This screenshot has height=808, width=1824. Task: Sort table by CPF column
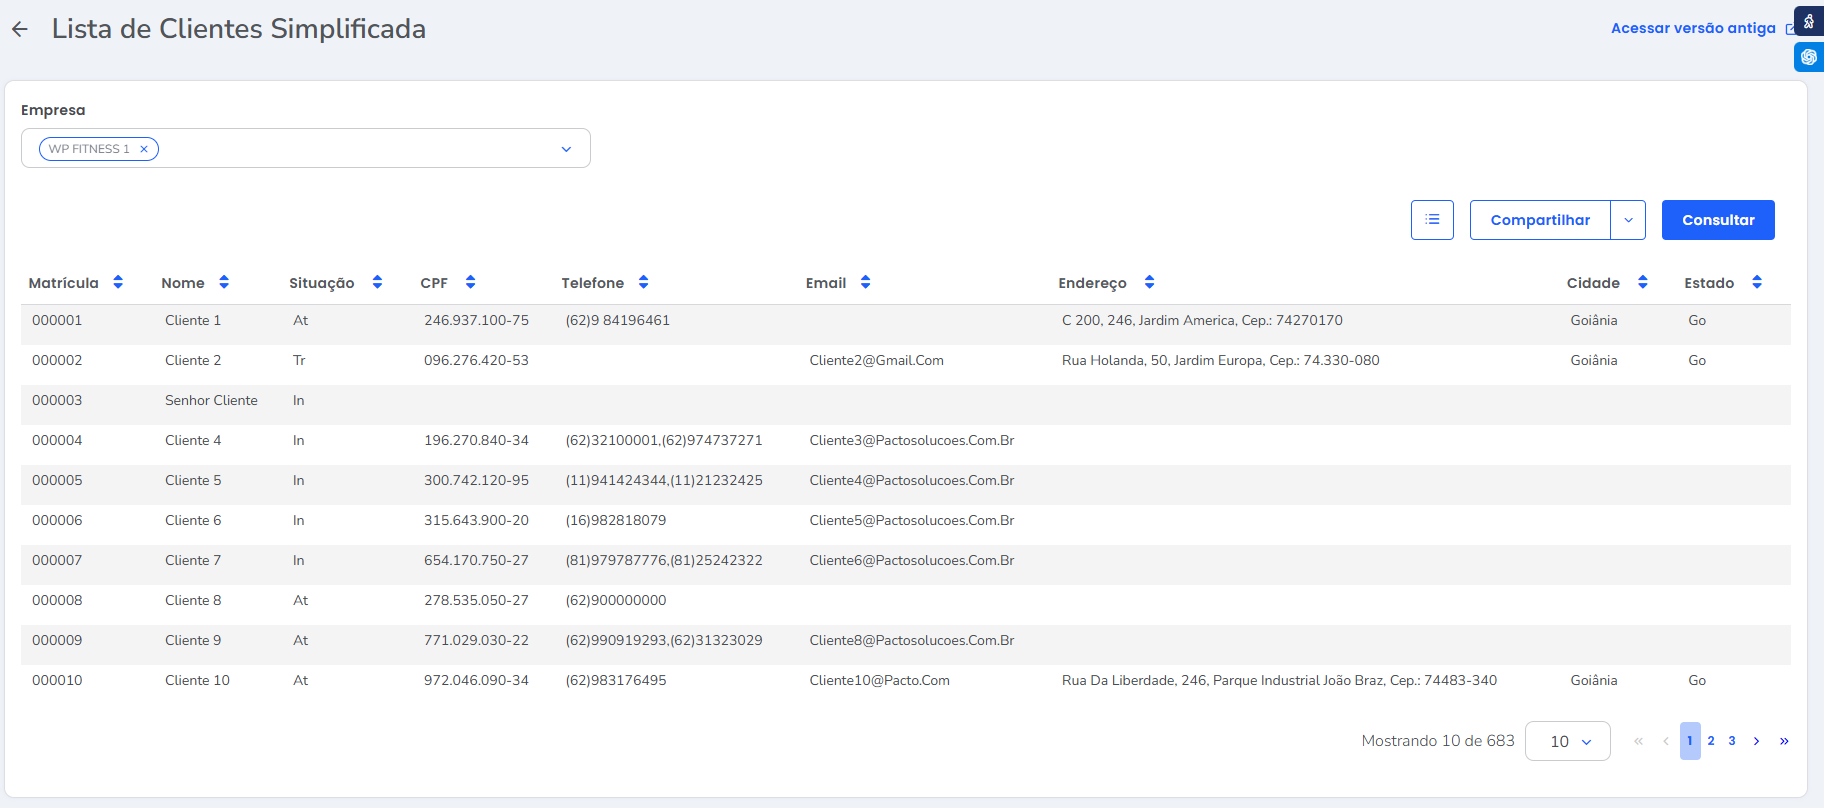(470, 283)
